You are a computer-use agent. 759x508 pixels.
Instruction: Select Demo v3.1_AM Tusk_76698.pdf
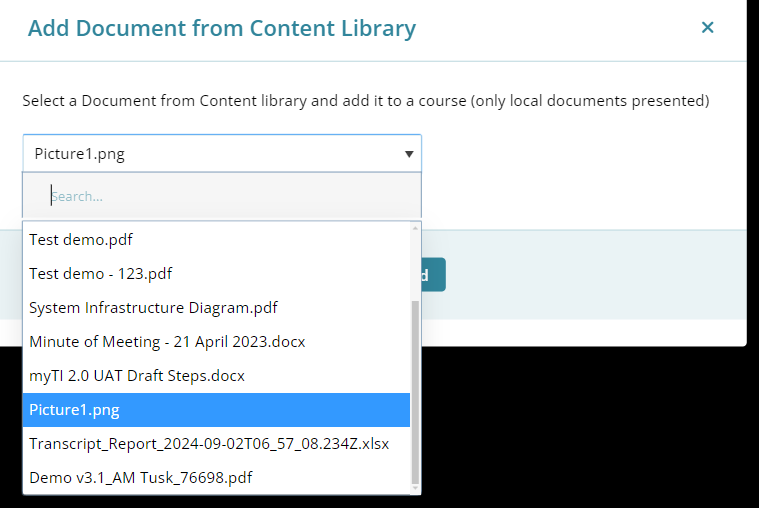[140, 478]
